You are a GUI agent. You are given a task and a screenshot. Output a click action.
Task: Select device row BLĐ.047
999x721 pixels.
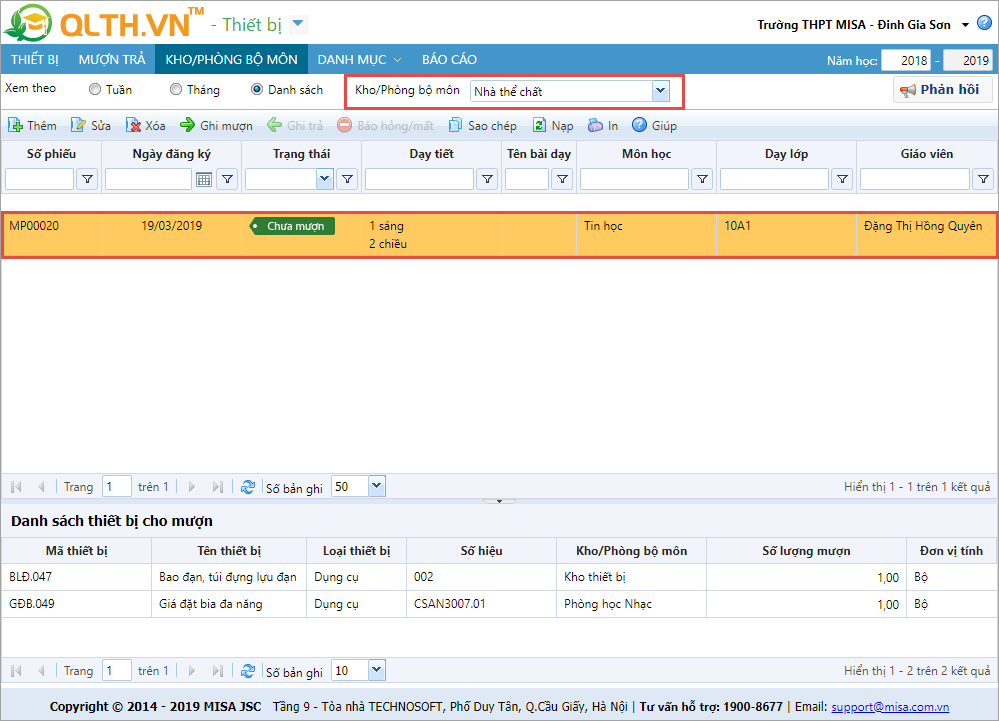[x=499, y=577]
